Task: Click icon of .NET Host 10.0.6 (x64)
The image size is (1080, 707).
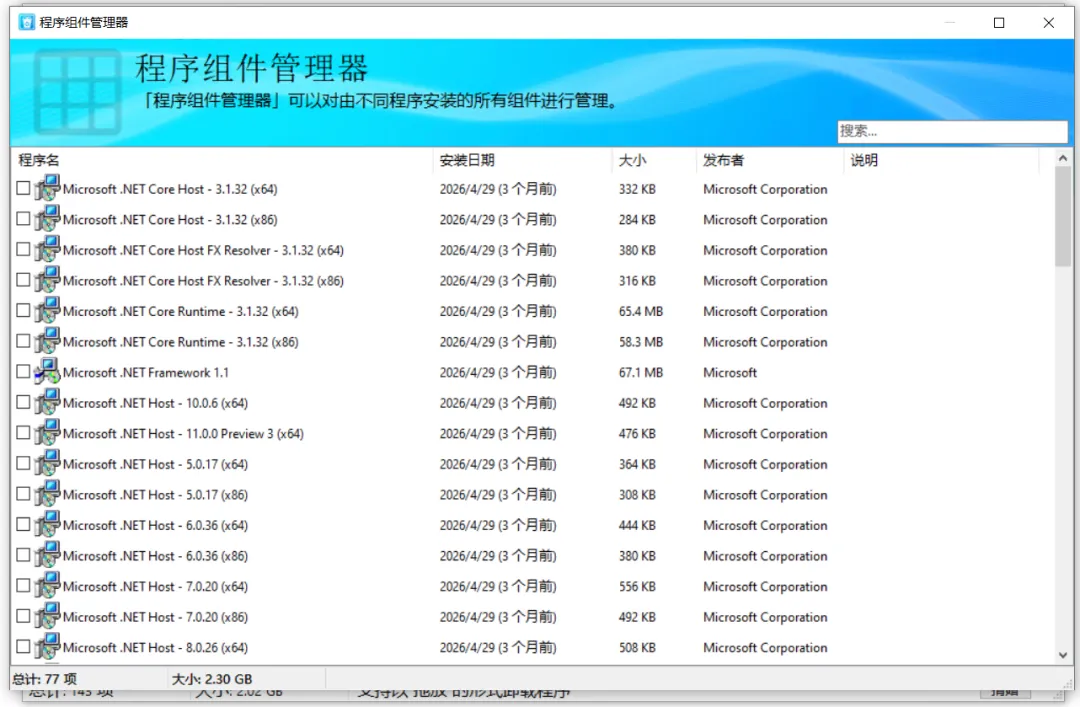Action: click(x=48, y=402)
